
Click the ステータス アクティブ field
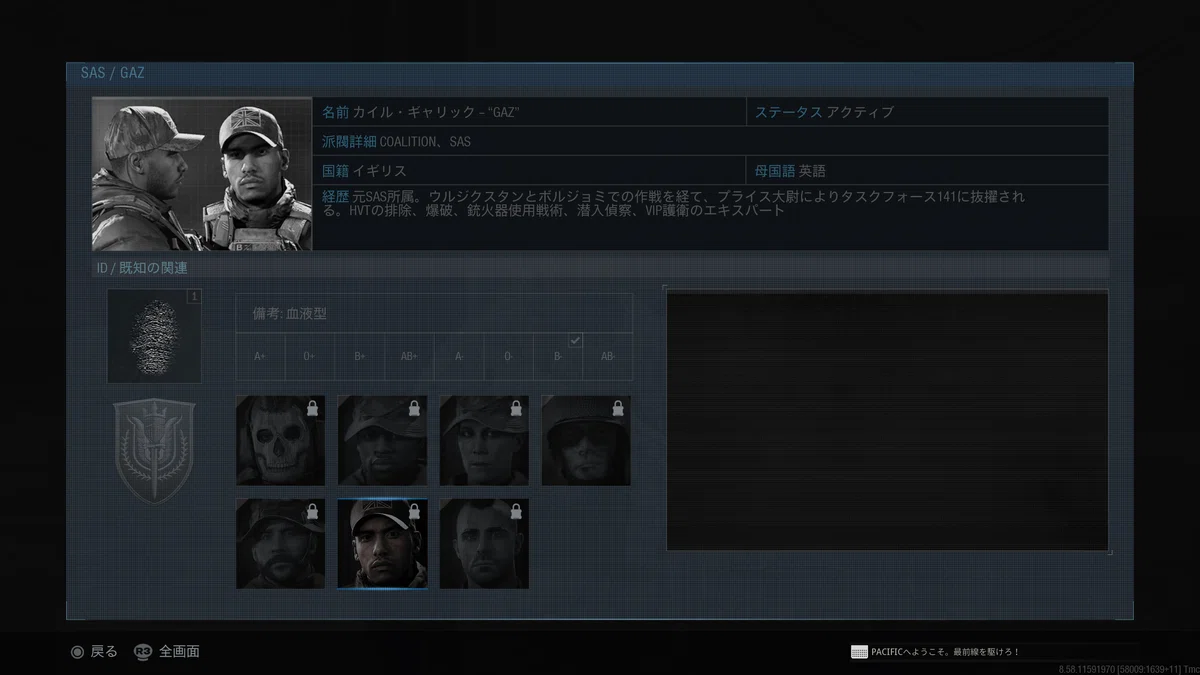coord(927,112)
